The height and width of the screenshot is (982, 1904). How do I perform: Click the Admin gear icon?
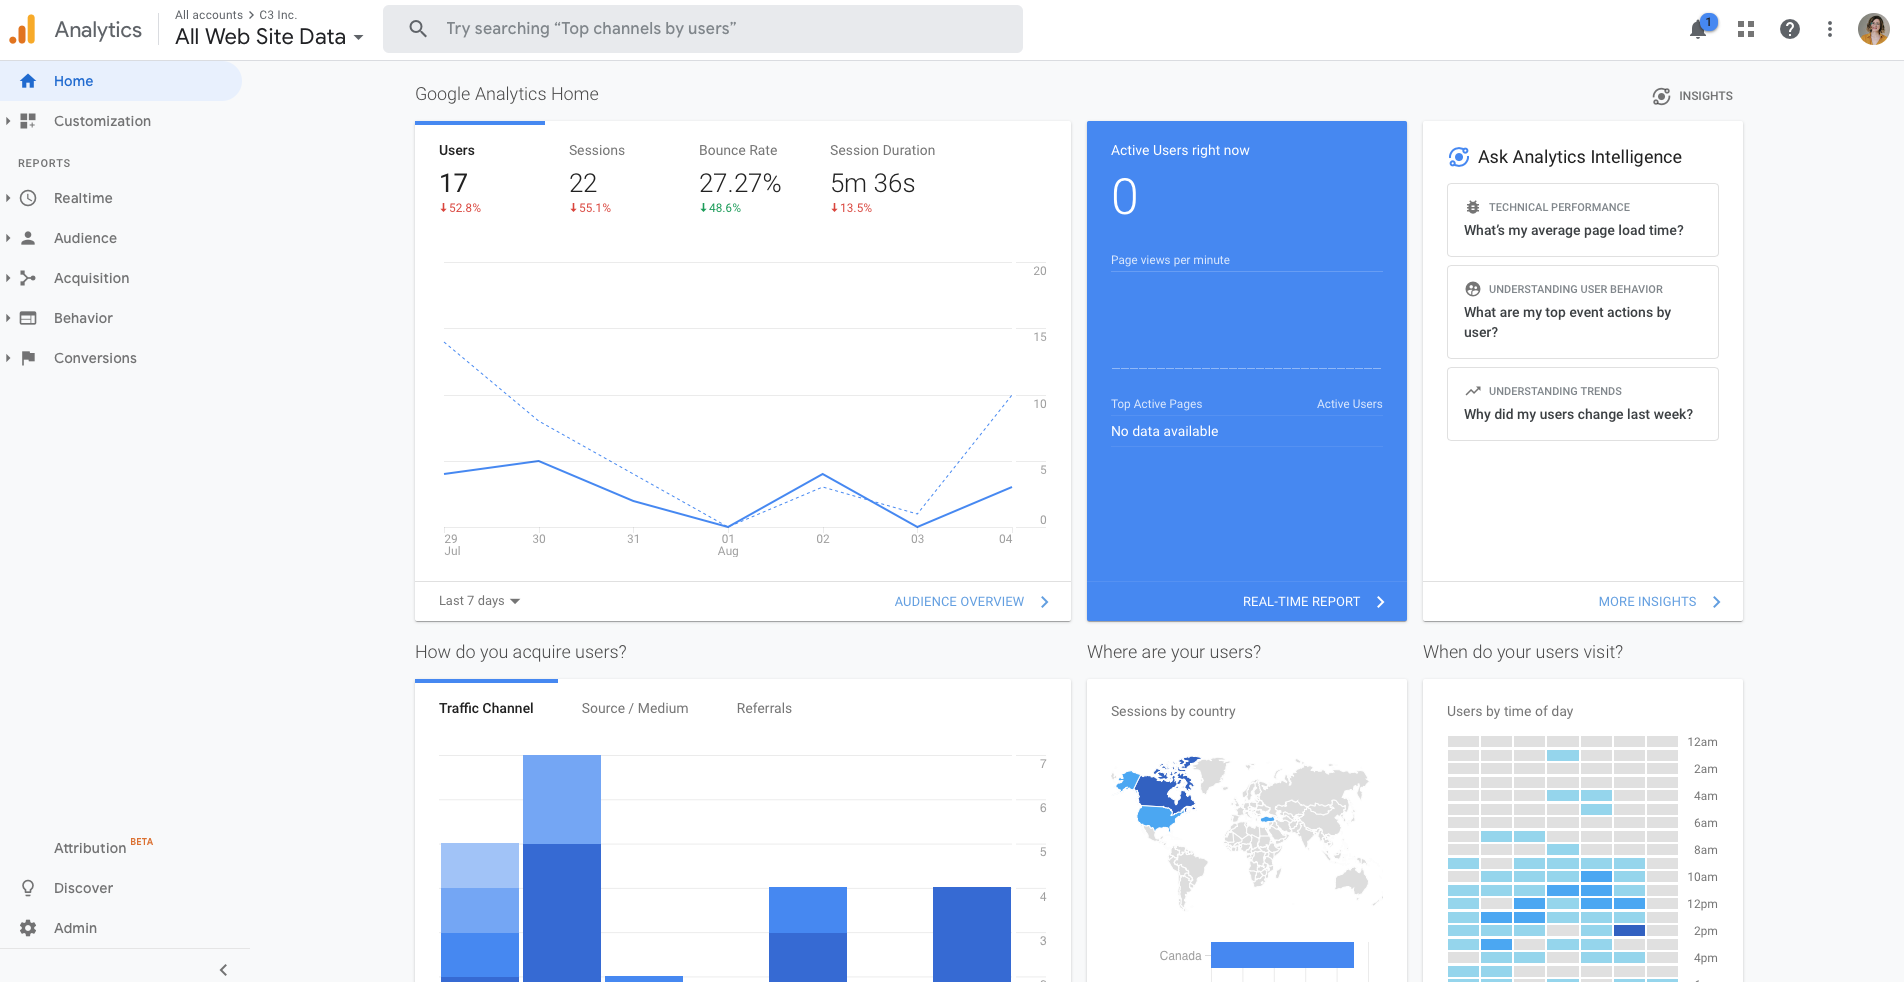pyautogui.click(x=28, y=928)
